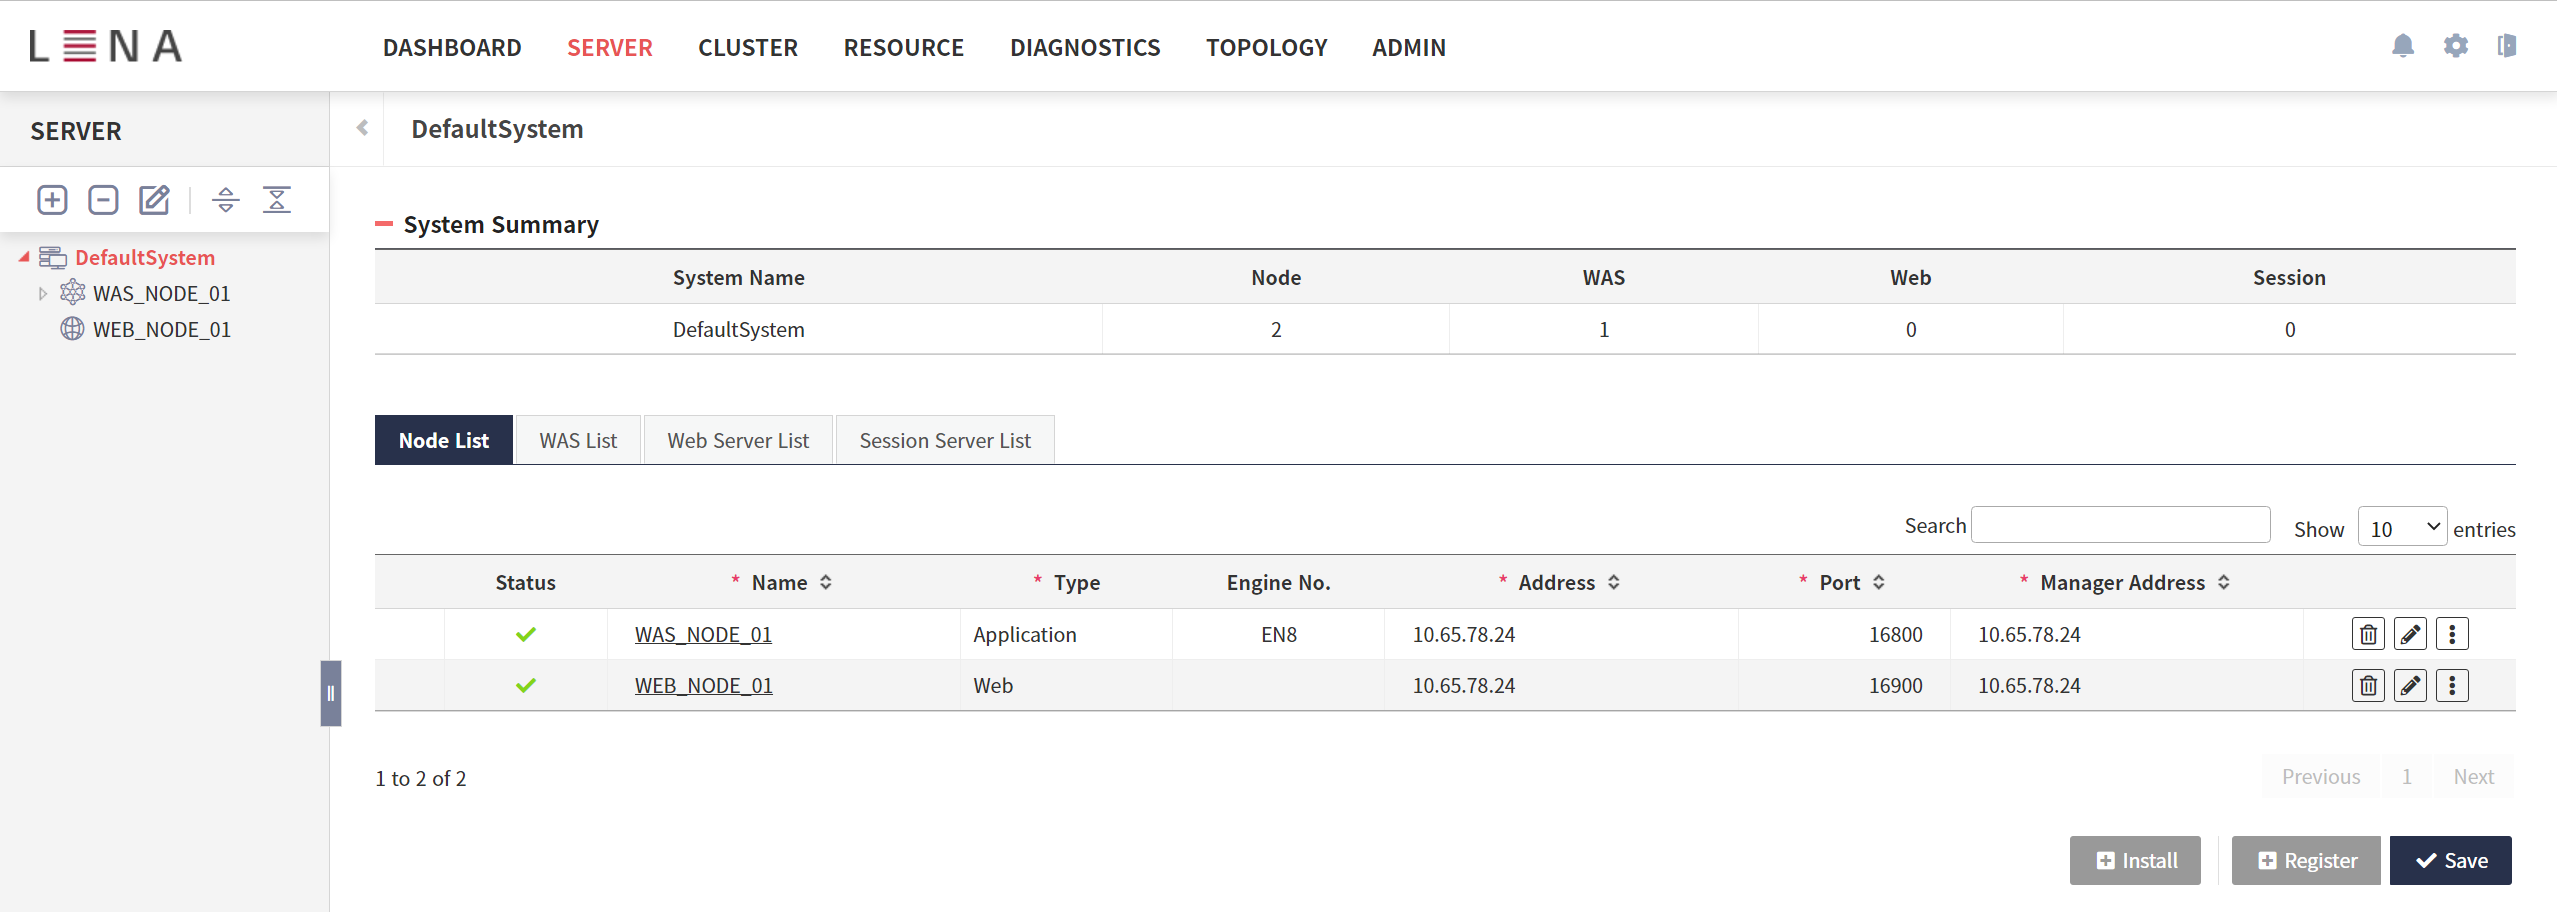The height and width of the screenshot is (912, 2557).
Task: Open more options for WAS_NODE_01 row
Action: pos(2452,634)
